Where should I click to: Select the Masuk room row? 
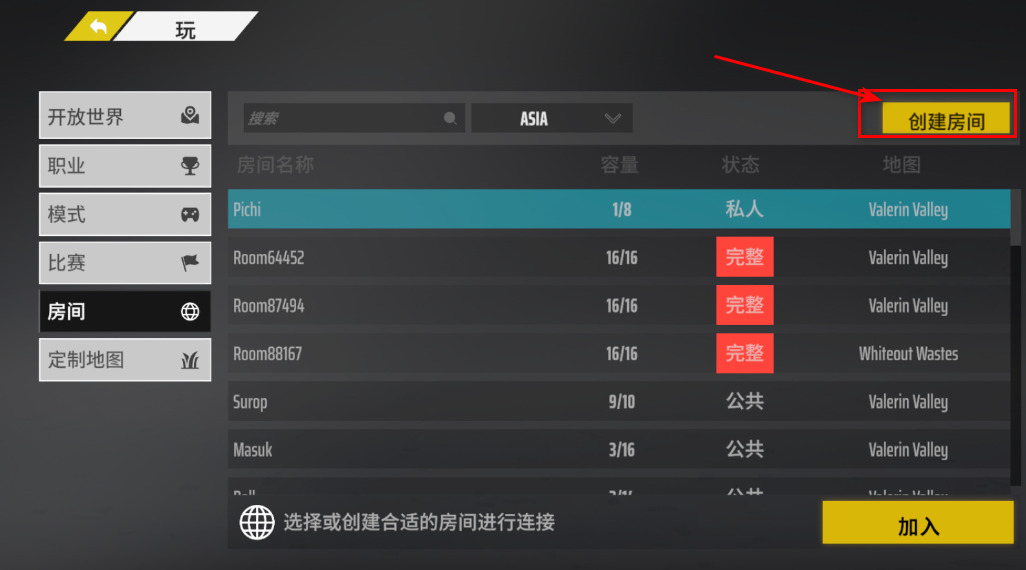(x=619, y=450)
